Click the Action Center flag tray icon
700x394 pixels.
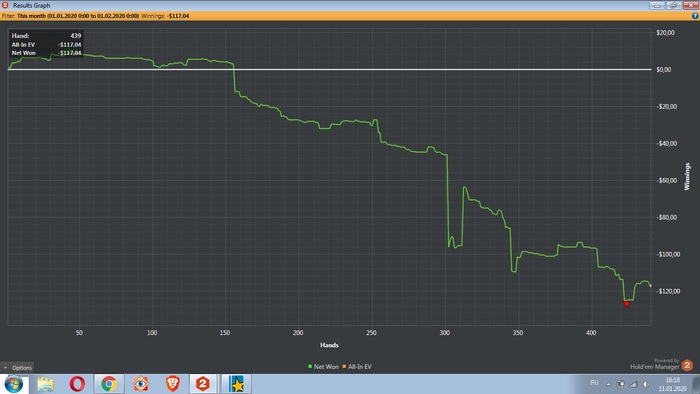tap(621, 384)
